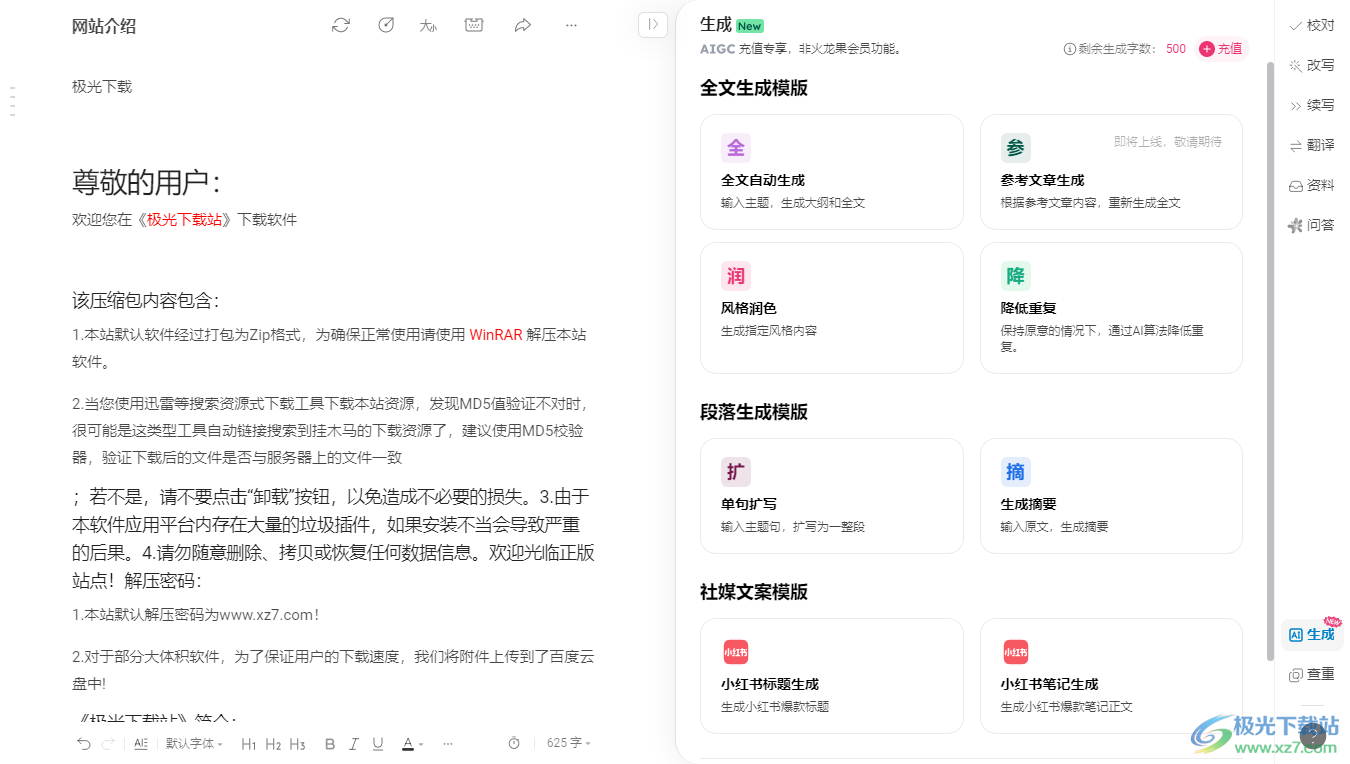Viewport: 1350px width, 764px height.
Task: Click the sync refresh icon in header
Action: pos(341,25)
